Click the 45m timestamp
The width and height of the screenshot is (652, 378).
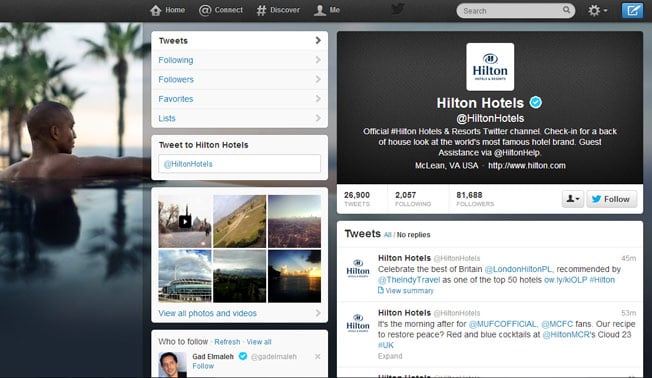[628, 258]
